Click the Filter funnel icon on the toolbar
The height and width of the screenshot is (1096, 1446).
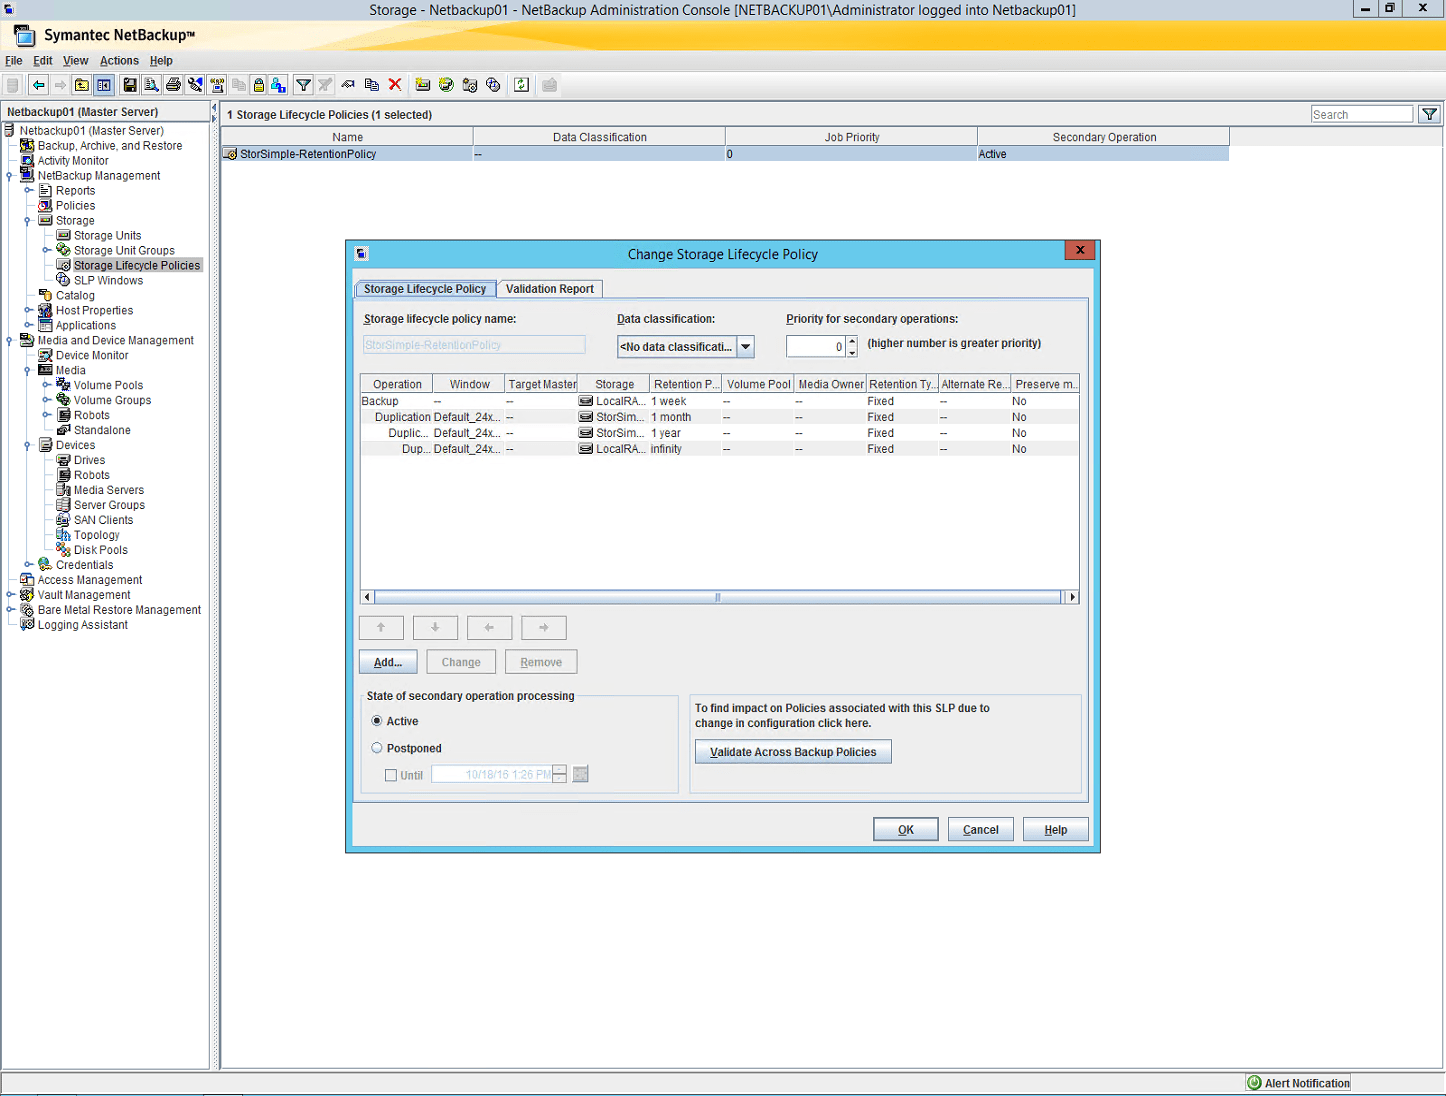303,84
